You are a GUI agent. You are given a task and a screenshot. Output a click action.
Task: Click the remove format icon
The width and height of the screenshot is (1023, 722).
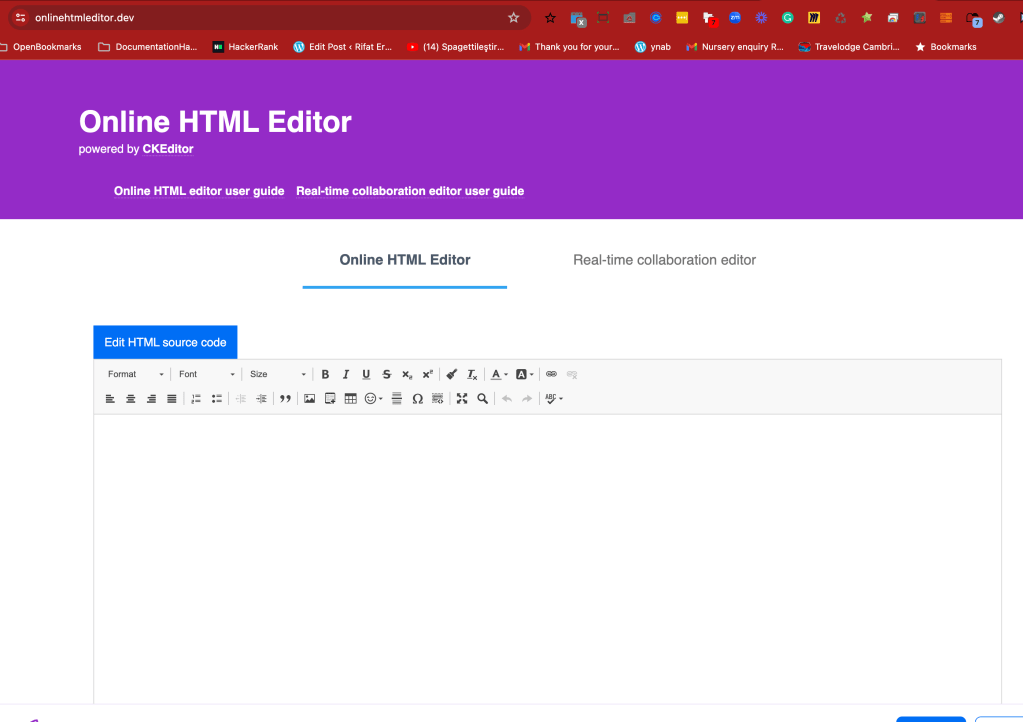point(472,374)
